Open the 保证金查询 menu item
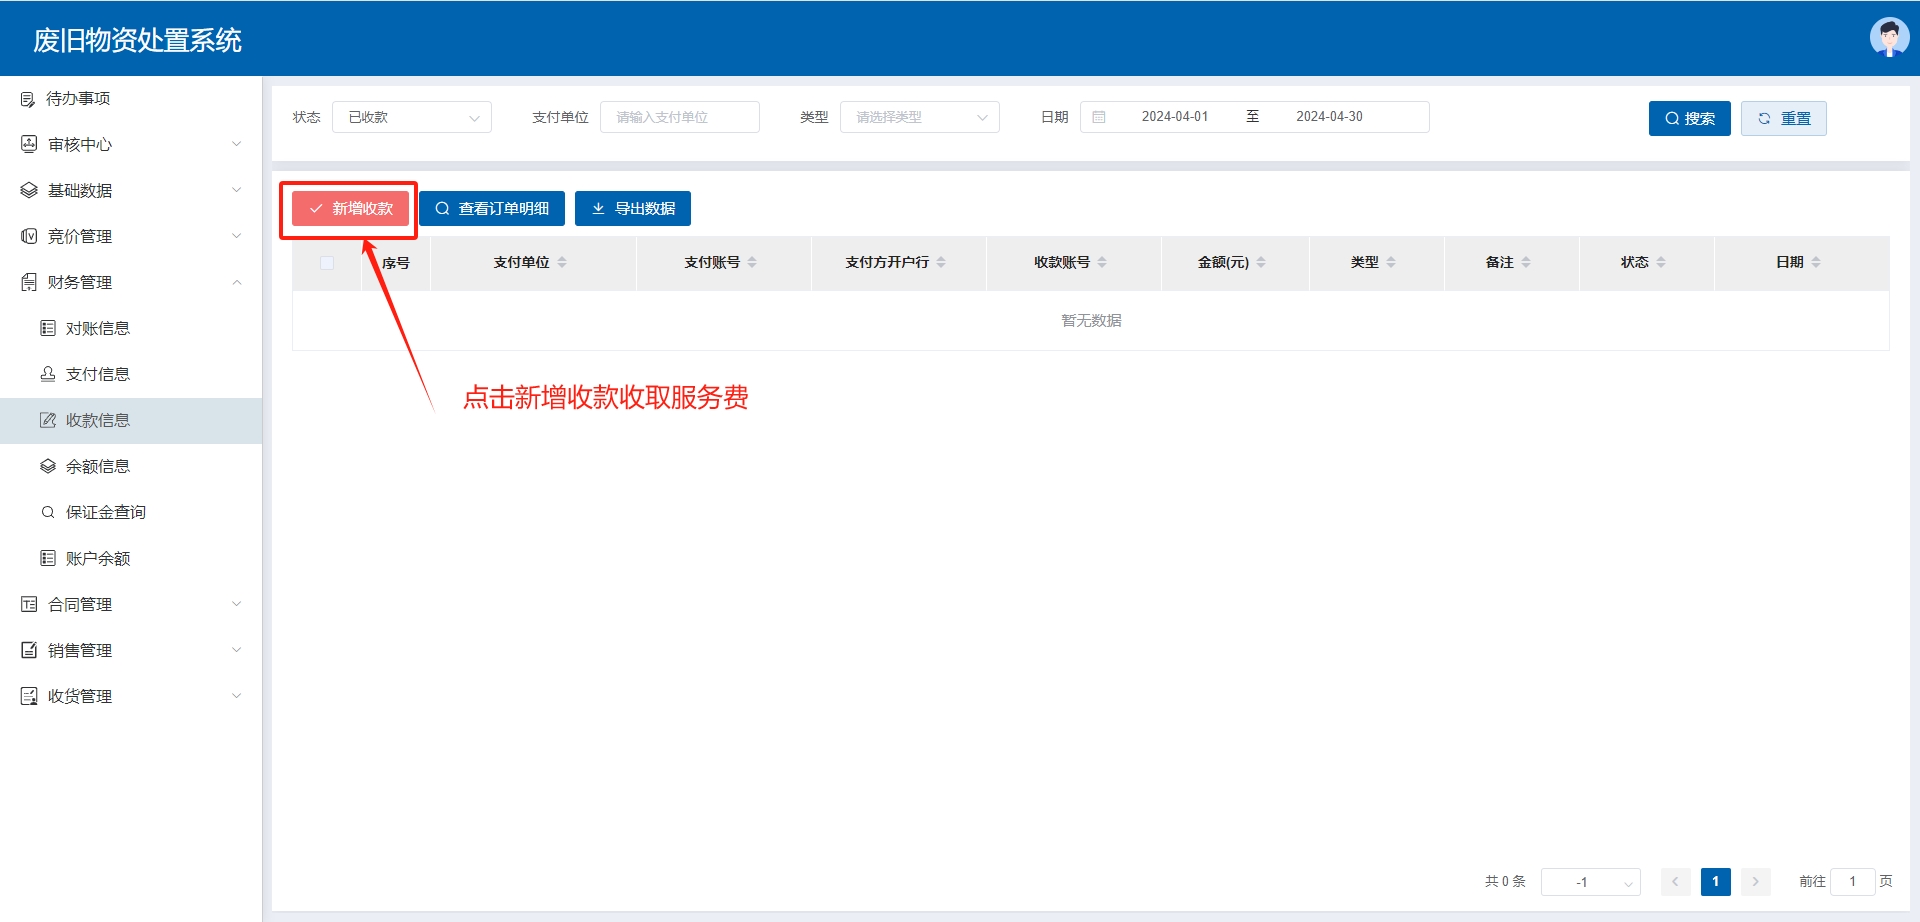The height and width of the screenshot is (922, 1920). pos(105,513)
